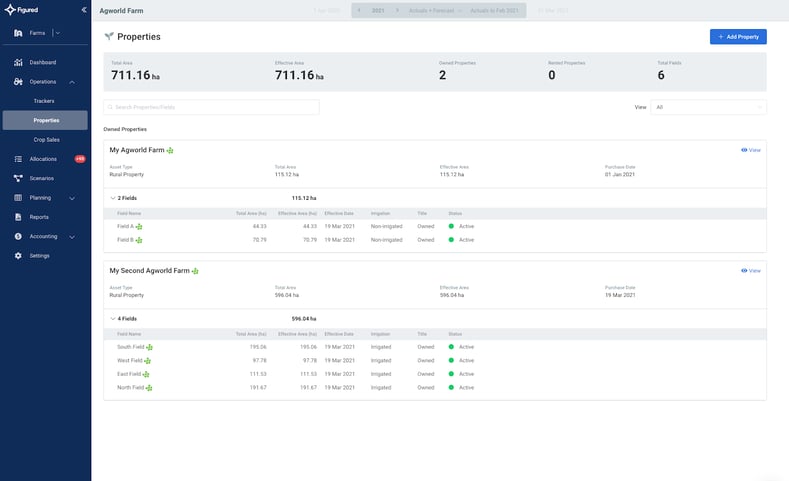
Task: Click the My Second Agworld Farm title
Action: coord(149,271)
